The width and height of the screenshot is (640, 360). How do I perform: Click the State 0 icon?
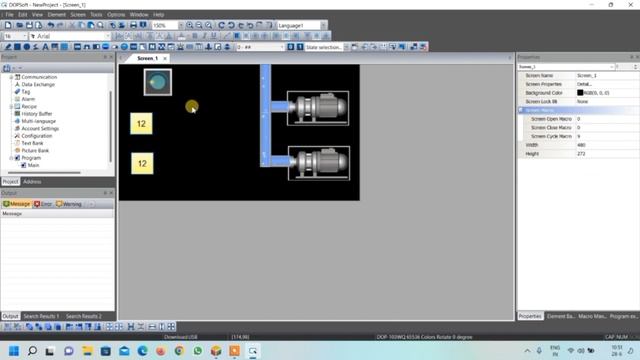291,47
